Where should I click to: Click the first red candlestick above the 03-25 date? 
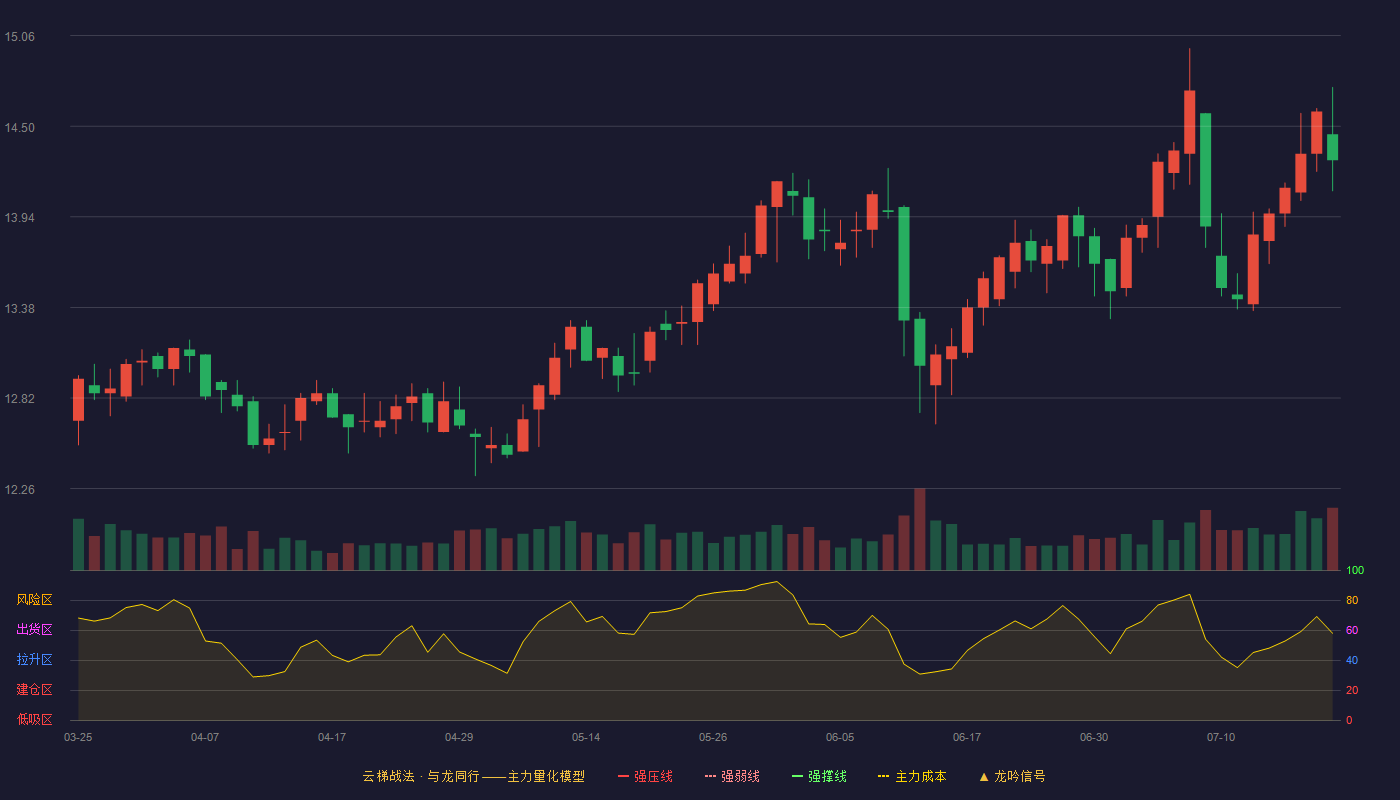pos(78,399)
